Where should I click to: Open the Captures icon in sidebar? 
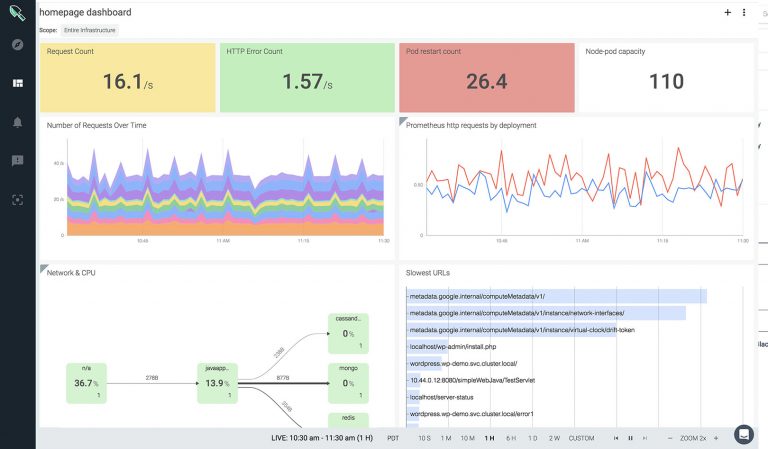17,199
